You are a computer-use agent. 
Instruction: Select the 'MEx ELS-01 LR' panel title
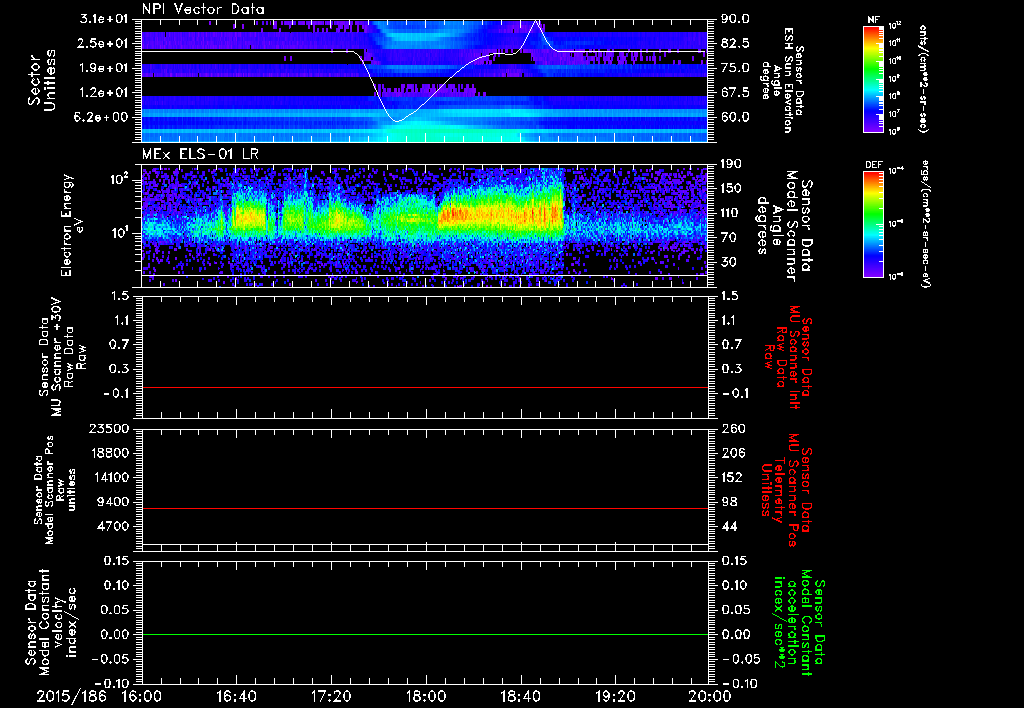[x=200, y=155]
